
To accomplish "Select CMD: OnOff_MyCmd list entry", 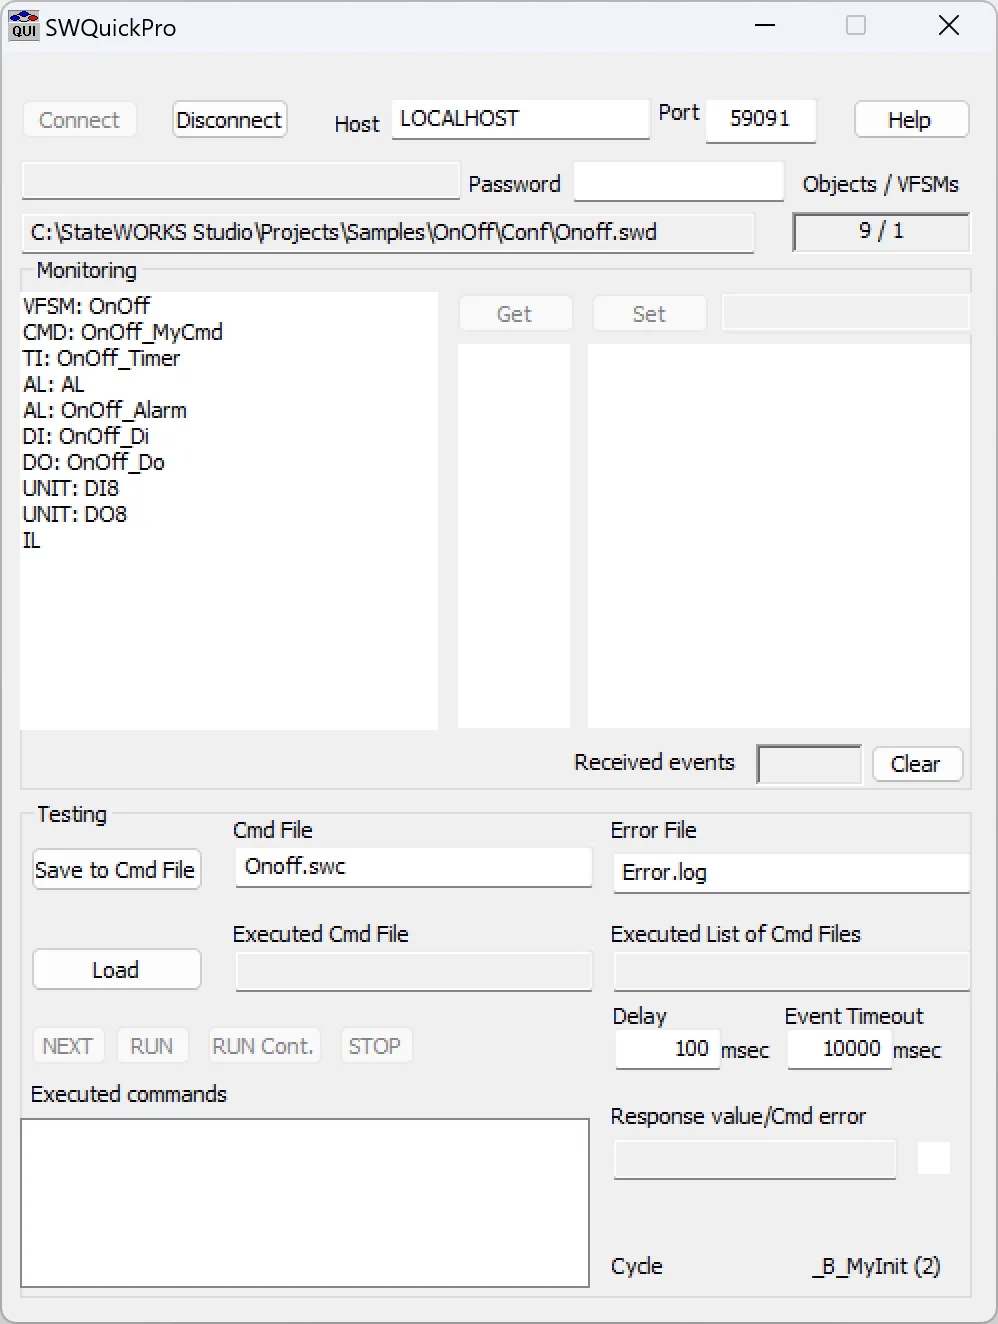I will point(123,332).
